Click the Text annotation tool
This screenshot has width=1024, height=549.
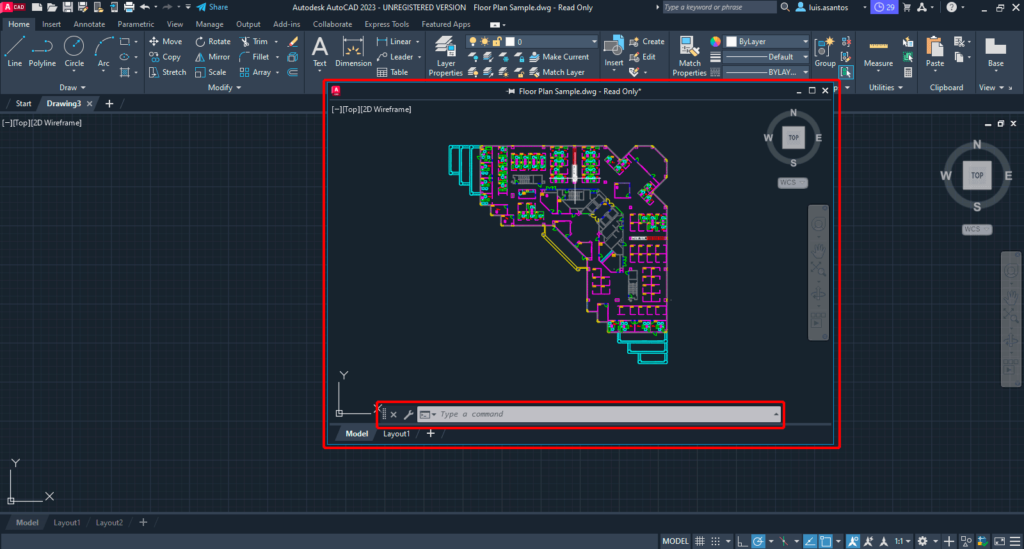[x=319, y=52]
